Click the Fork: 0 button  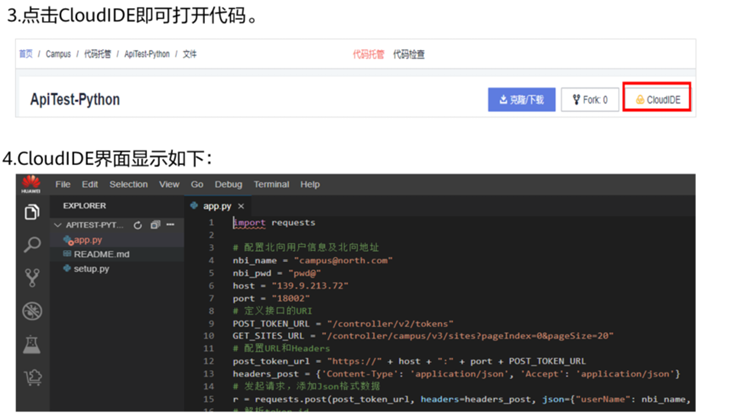click(589, 100)
